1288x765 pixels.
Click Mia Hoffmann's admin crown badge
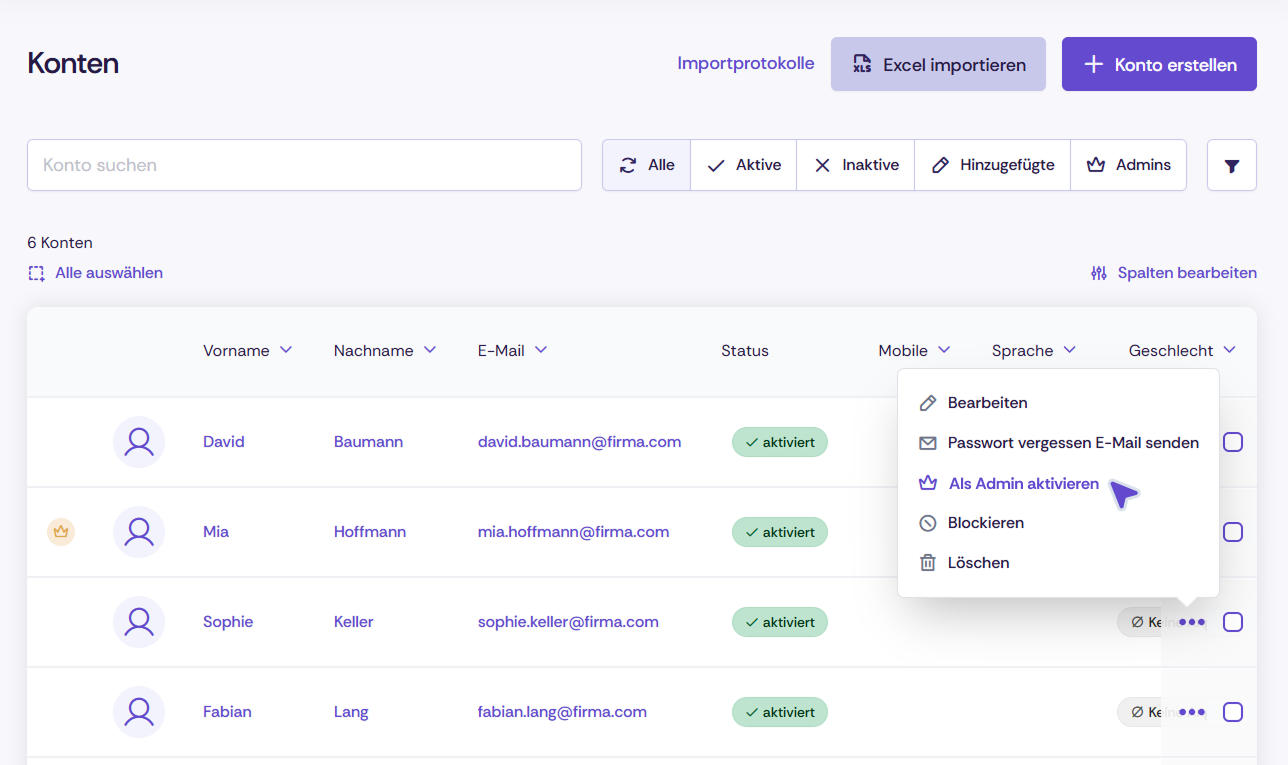[61, 532]
